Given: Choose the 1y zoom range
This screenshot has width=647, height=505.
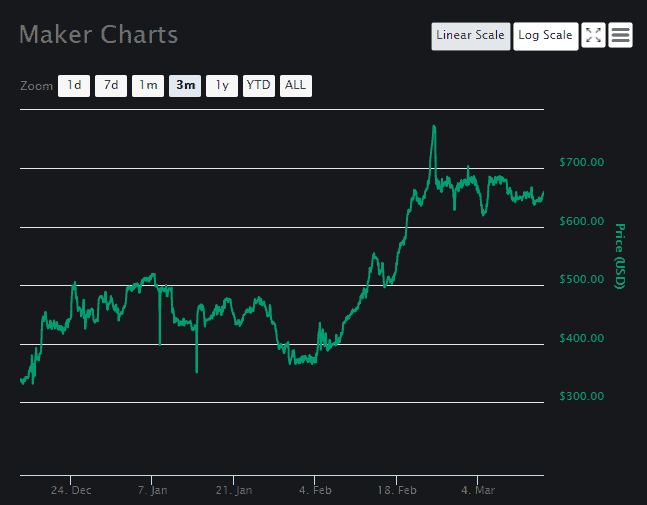Looking at the screenshot, I should tap(222, 86).
